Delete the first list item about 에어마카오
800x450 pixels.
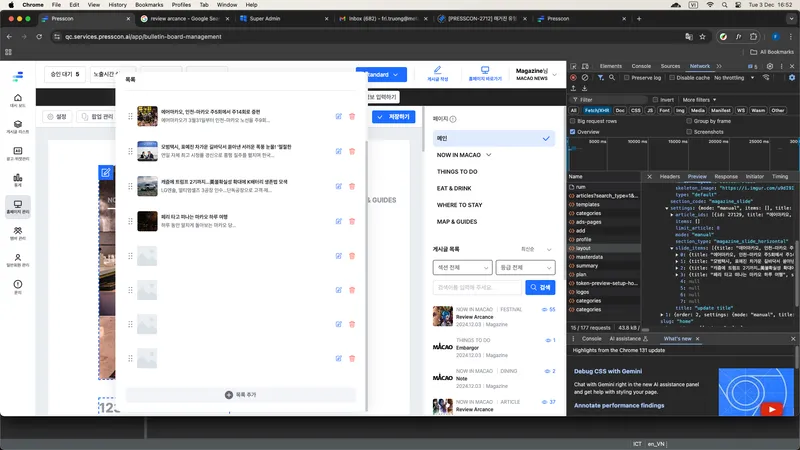(x=352, y=116)
